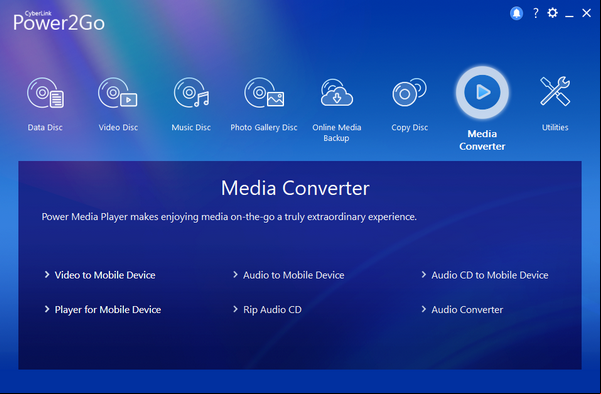Click the chevron beside Audio Converter

point(424,309)
